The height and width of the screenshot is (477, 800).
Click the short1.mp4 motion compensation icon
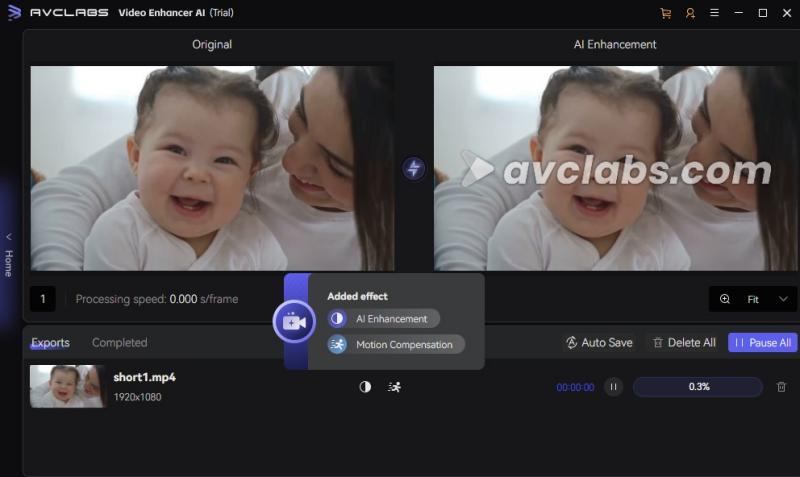click(x=394, y=387)
